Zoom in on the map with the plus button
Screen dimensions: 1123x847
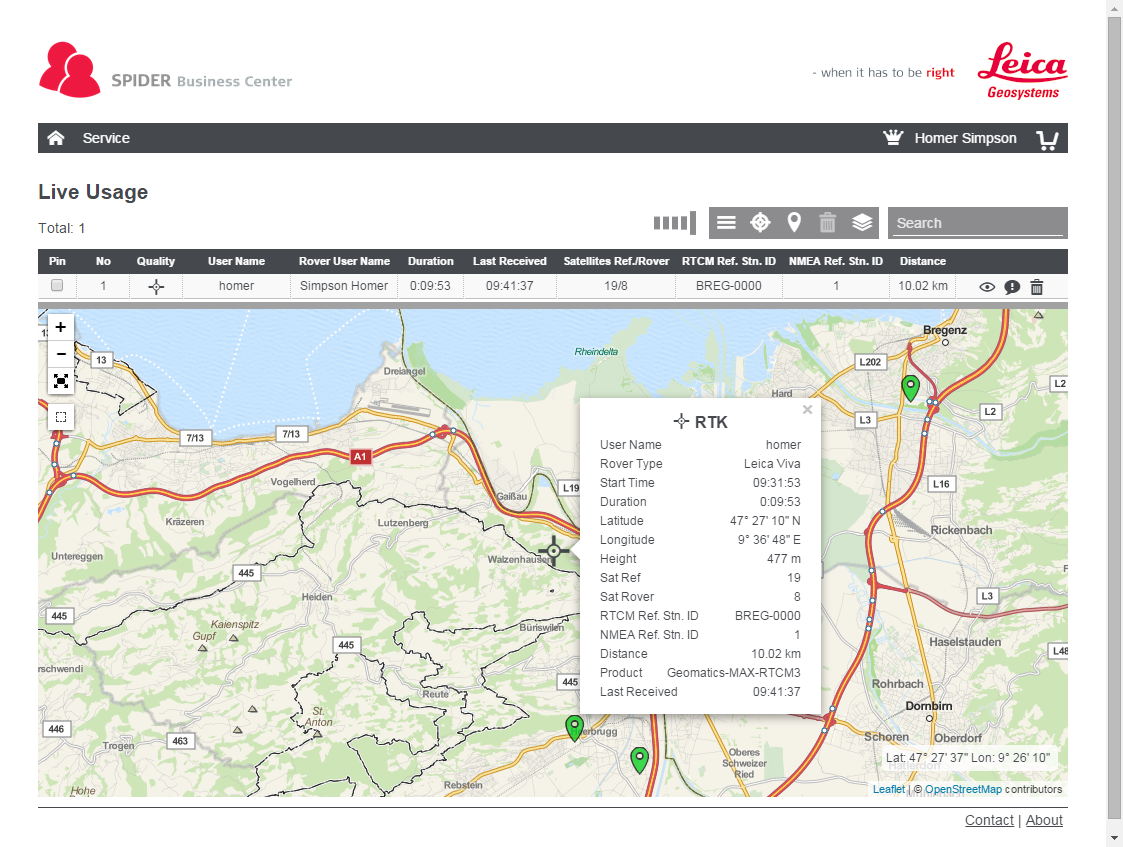point(61,327)
